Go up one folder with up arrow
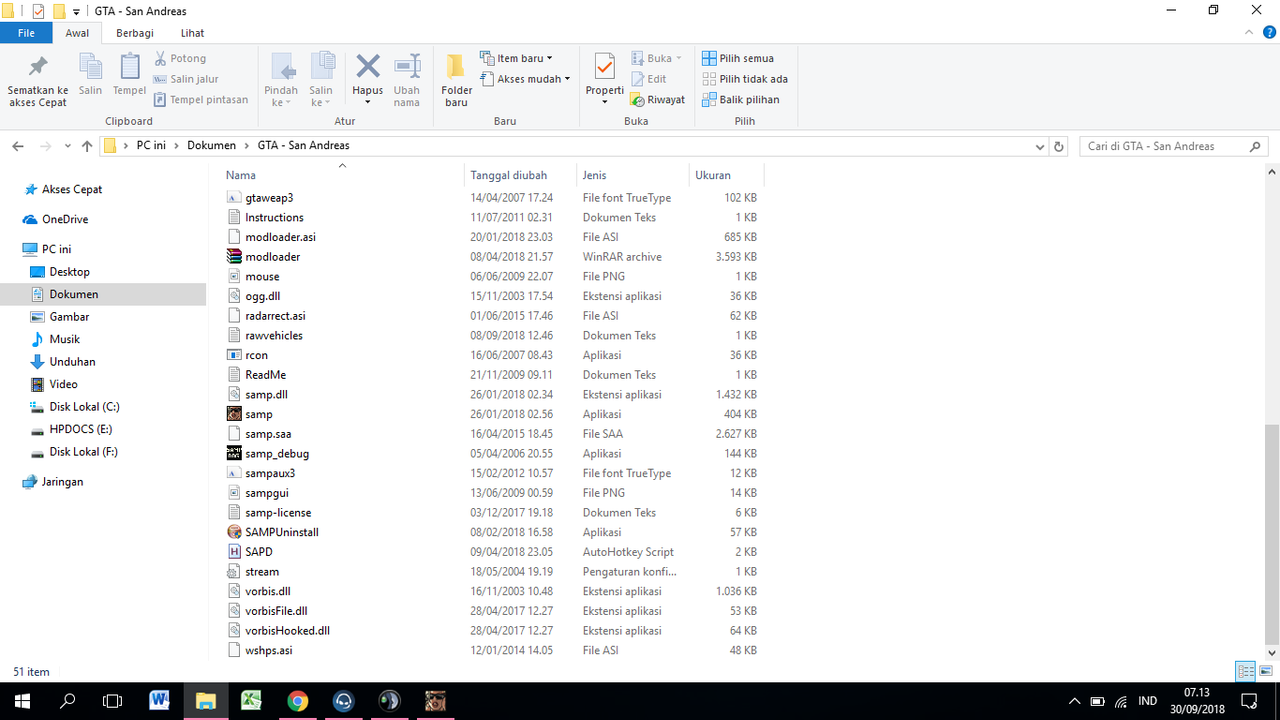1280x720 pixels. click(87, 146)
